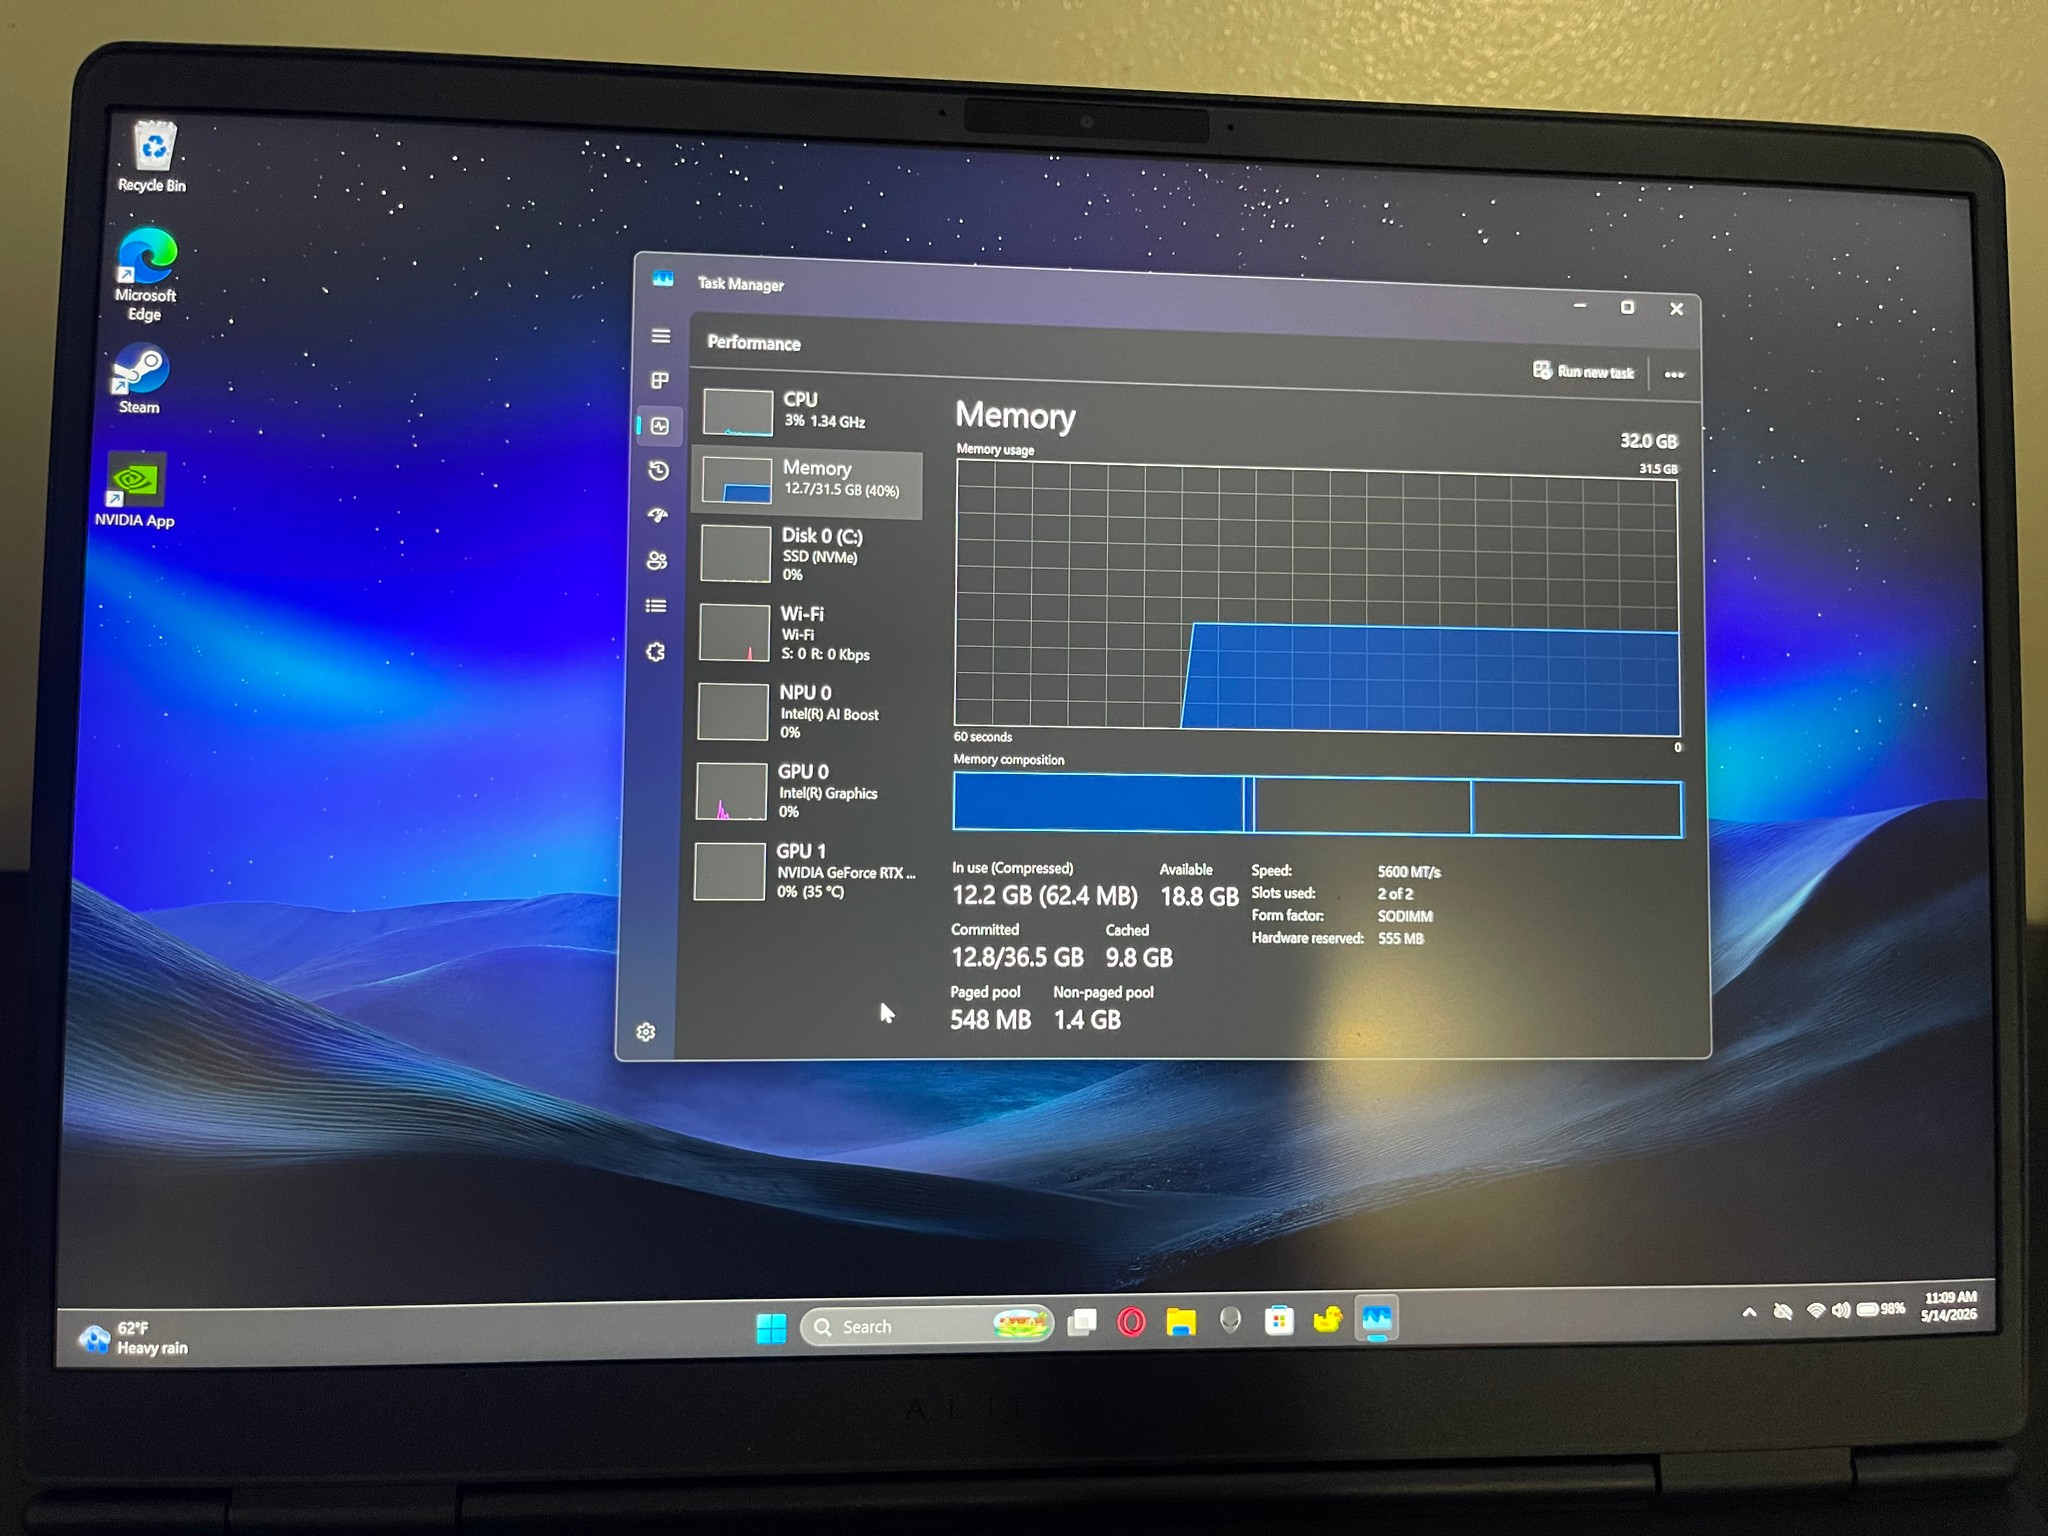This screenshot has height=1536, width=2048.
Task: Open the three-dot more options menu
Action: (x=1674, y=374)
